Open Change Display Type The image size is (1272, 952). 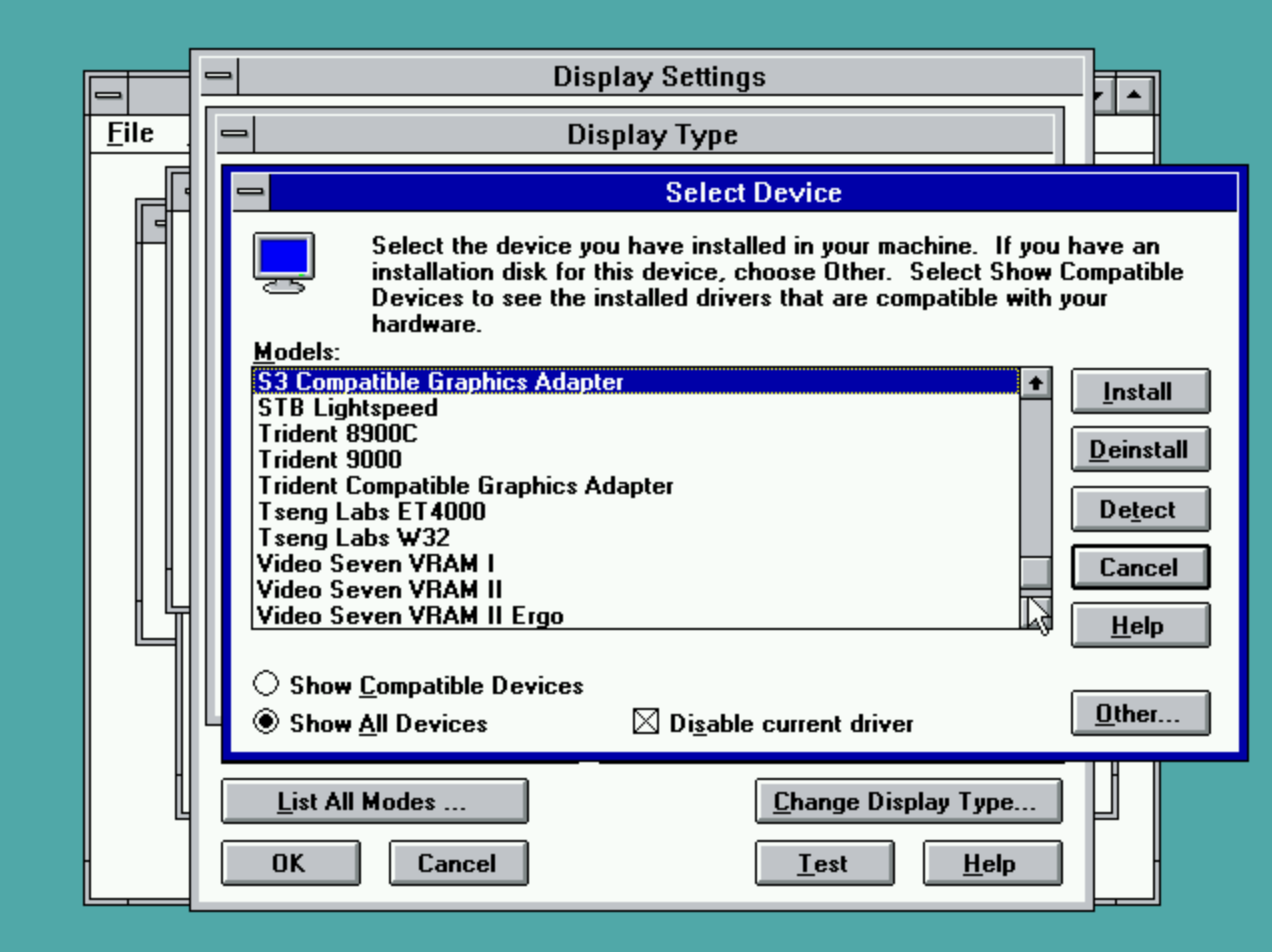909,801
